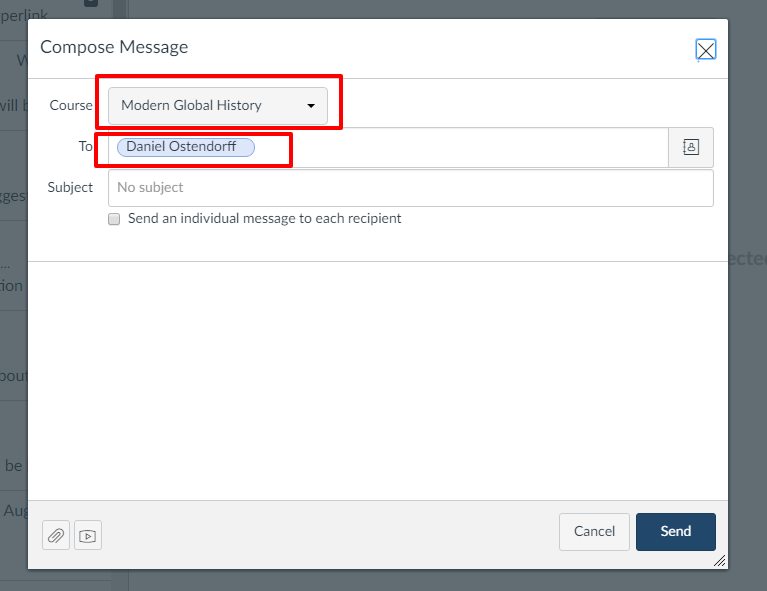Viewport: 767px width, 591px height.
Task: Click the 'Subject' field label
Action: [x=70, y=187]
